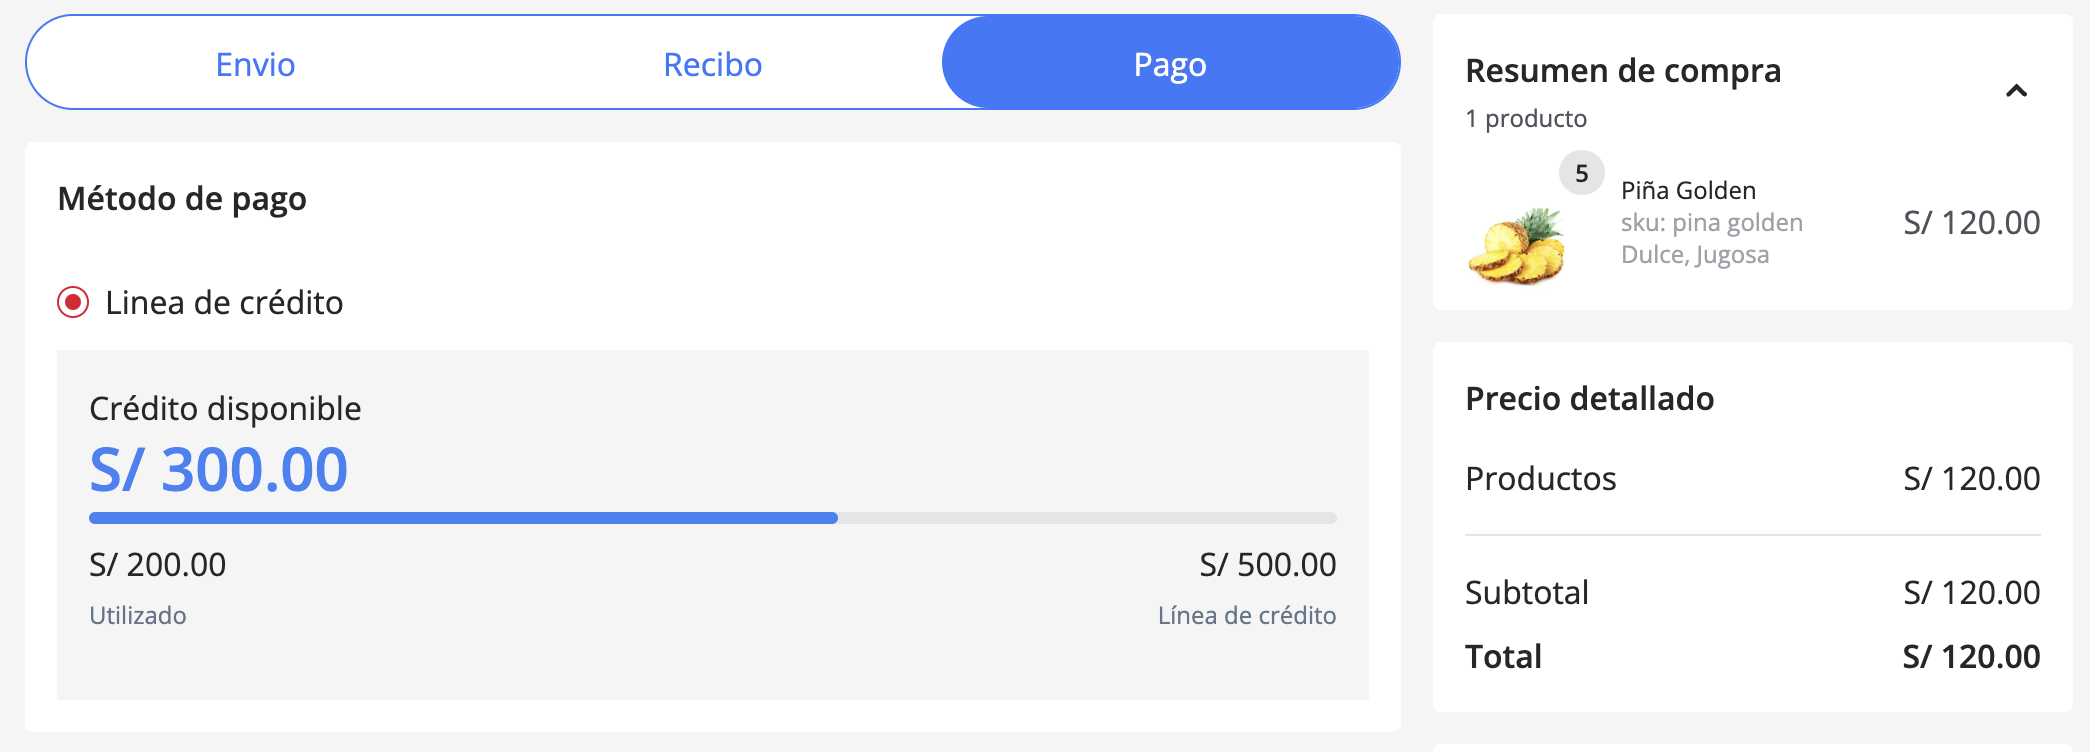Click the quantity badge showing 5

pyautogui.click(x=1581, y=174)
